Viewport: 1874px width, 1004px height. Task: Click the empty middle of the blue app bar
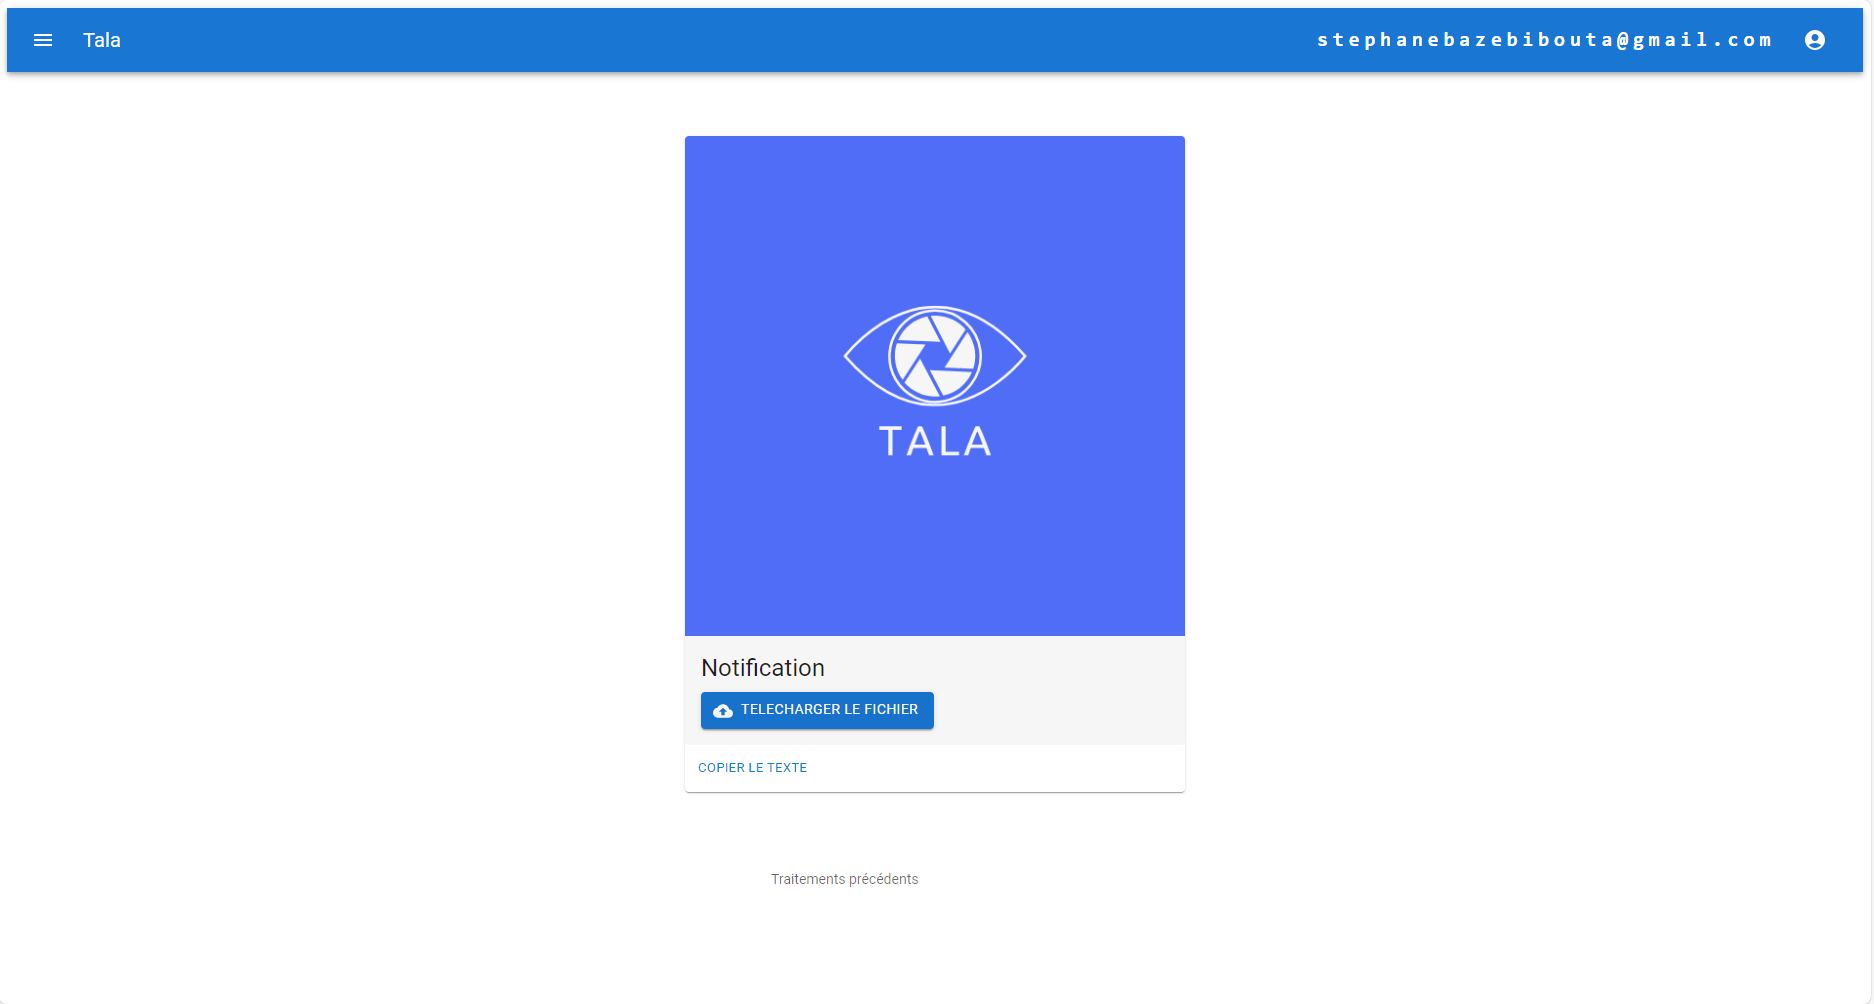(700, 40)
